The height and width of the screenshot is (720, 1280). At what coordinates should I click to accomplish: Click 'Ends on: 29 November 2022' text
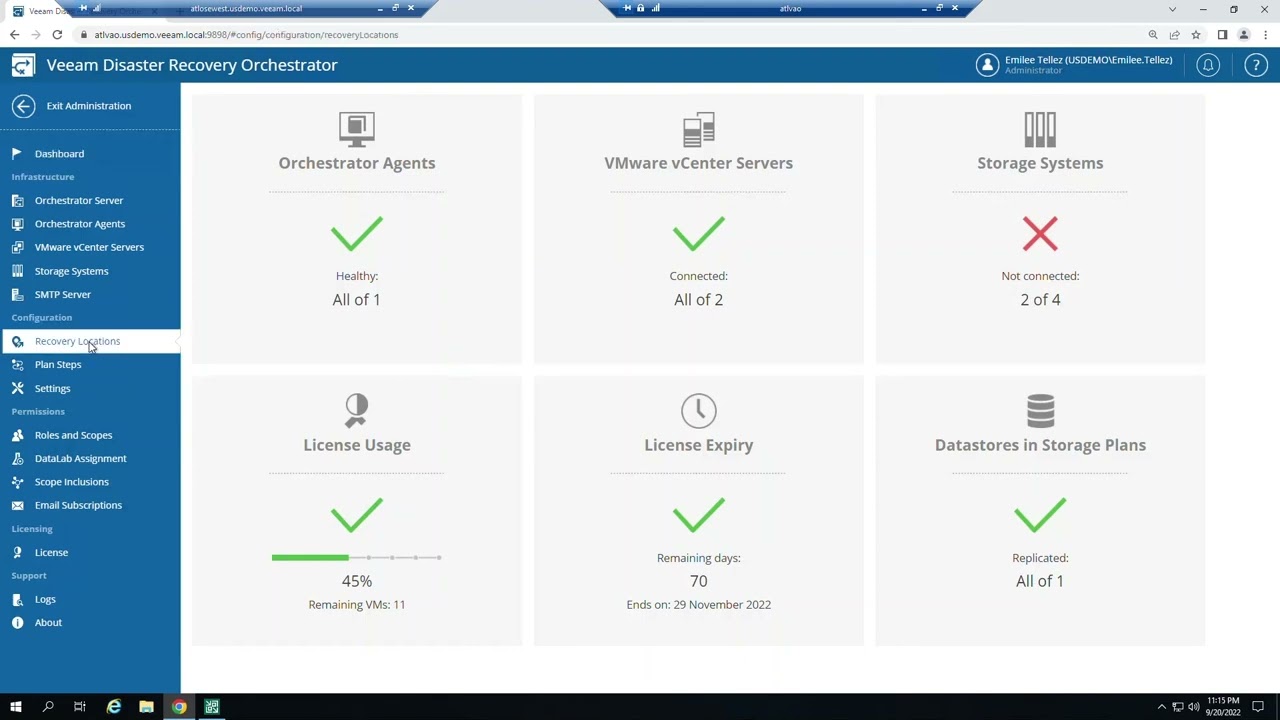(699, 605)
